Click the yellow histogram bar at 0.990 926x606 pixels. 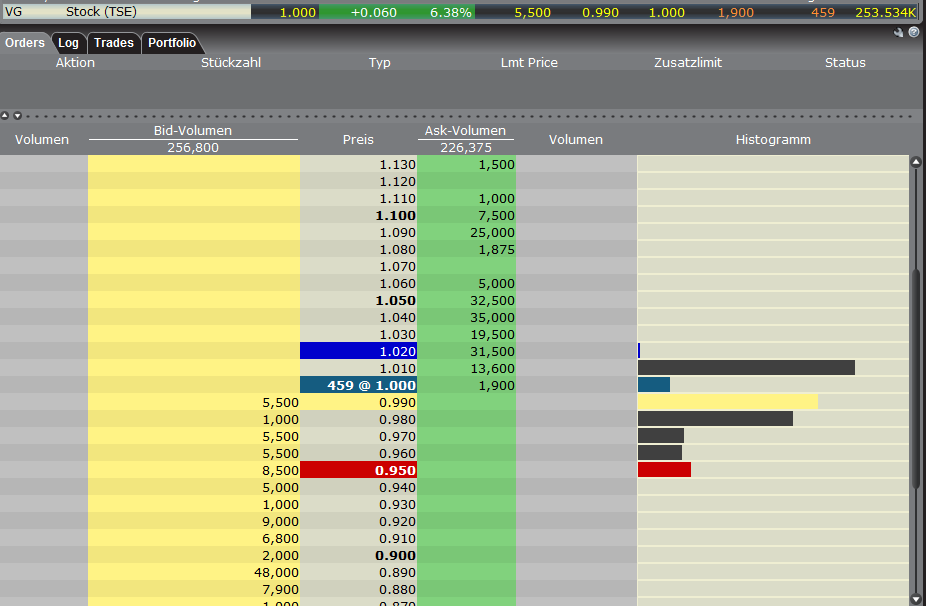click(727, 402)
